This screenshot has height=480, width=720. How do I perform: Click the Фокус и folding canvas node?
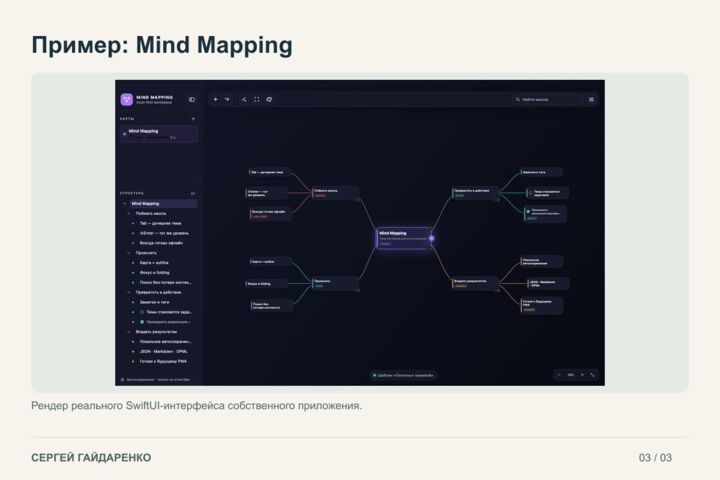(x=267, y=283)
